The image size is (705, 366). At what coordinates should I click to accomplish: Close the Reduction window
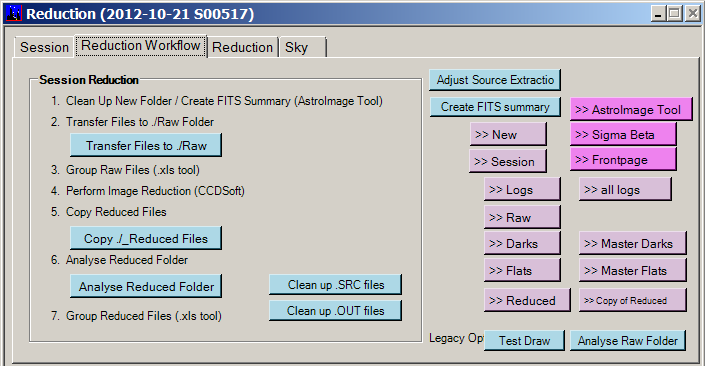692,13
